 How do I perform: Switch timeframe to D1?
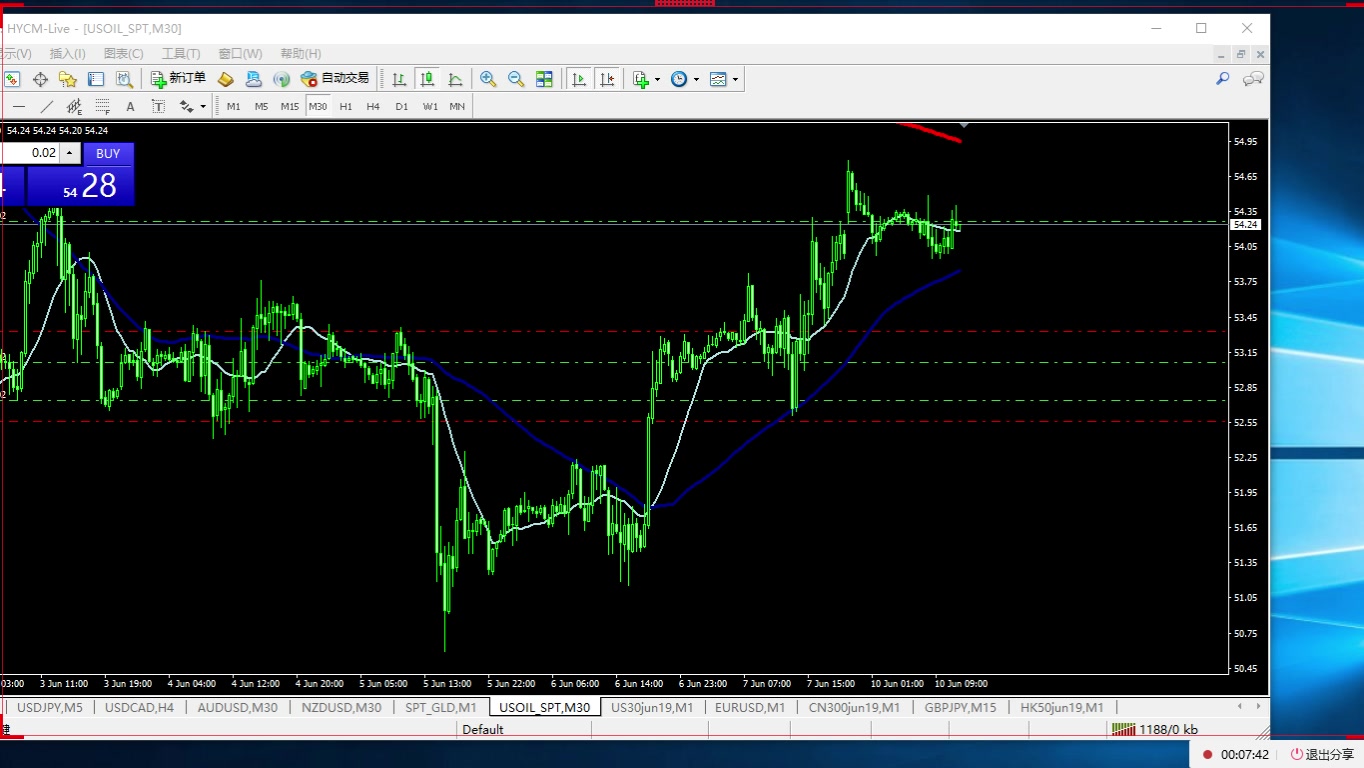[x=401, y=106]
